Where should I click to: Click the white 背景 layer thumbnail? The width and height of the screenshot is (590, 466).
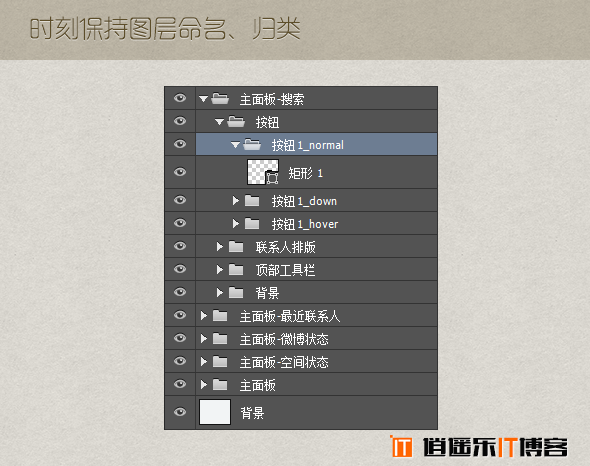click(x=215, y=412)
